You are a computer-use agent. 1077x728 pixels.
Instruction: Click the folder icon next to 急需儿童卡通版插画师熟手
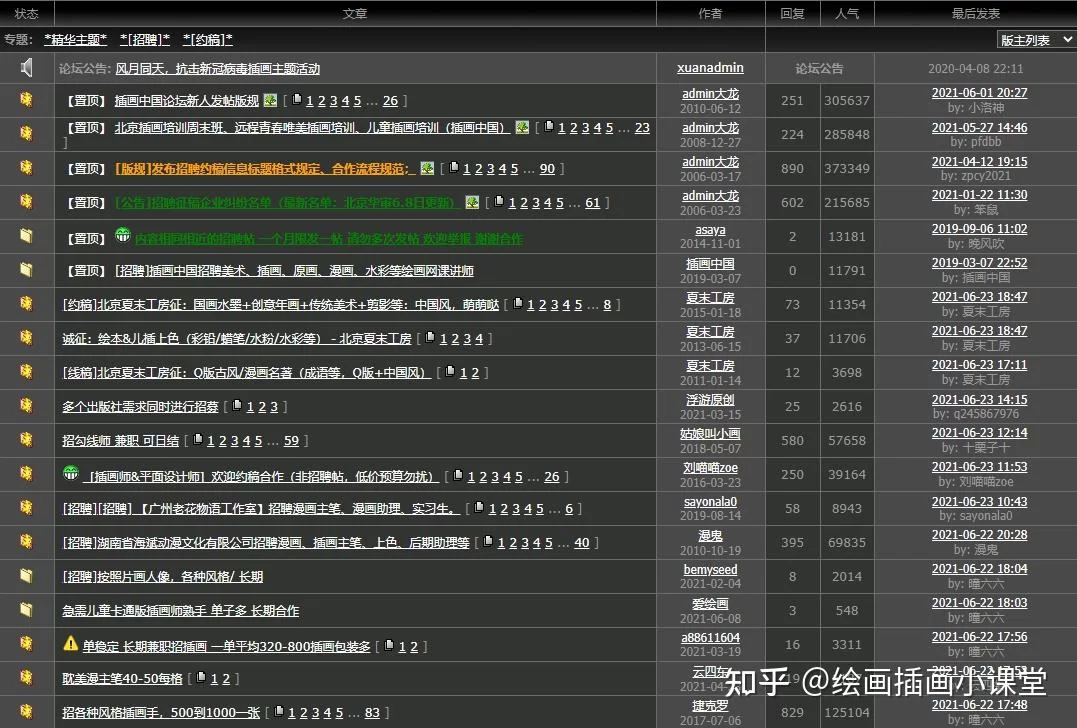(26, 611)
